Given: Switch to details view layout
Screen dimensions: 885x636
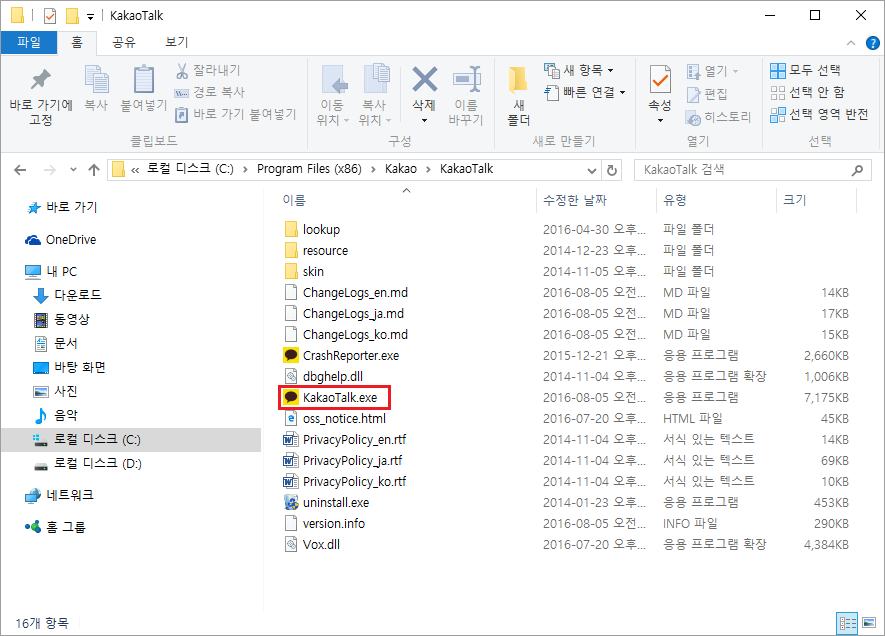Looking at the screenshot, I should (847, 623).
